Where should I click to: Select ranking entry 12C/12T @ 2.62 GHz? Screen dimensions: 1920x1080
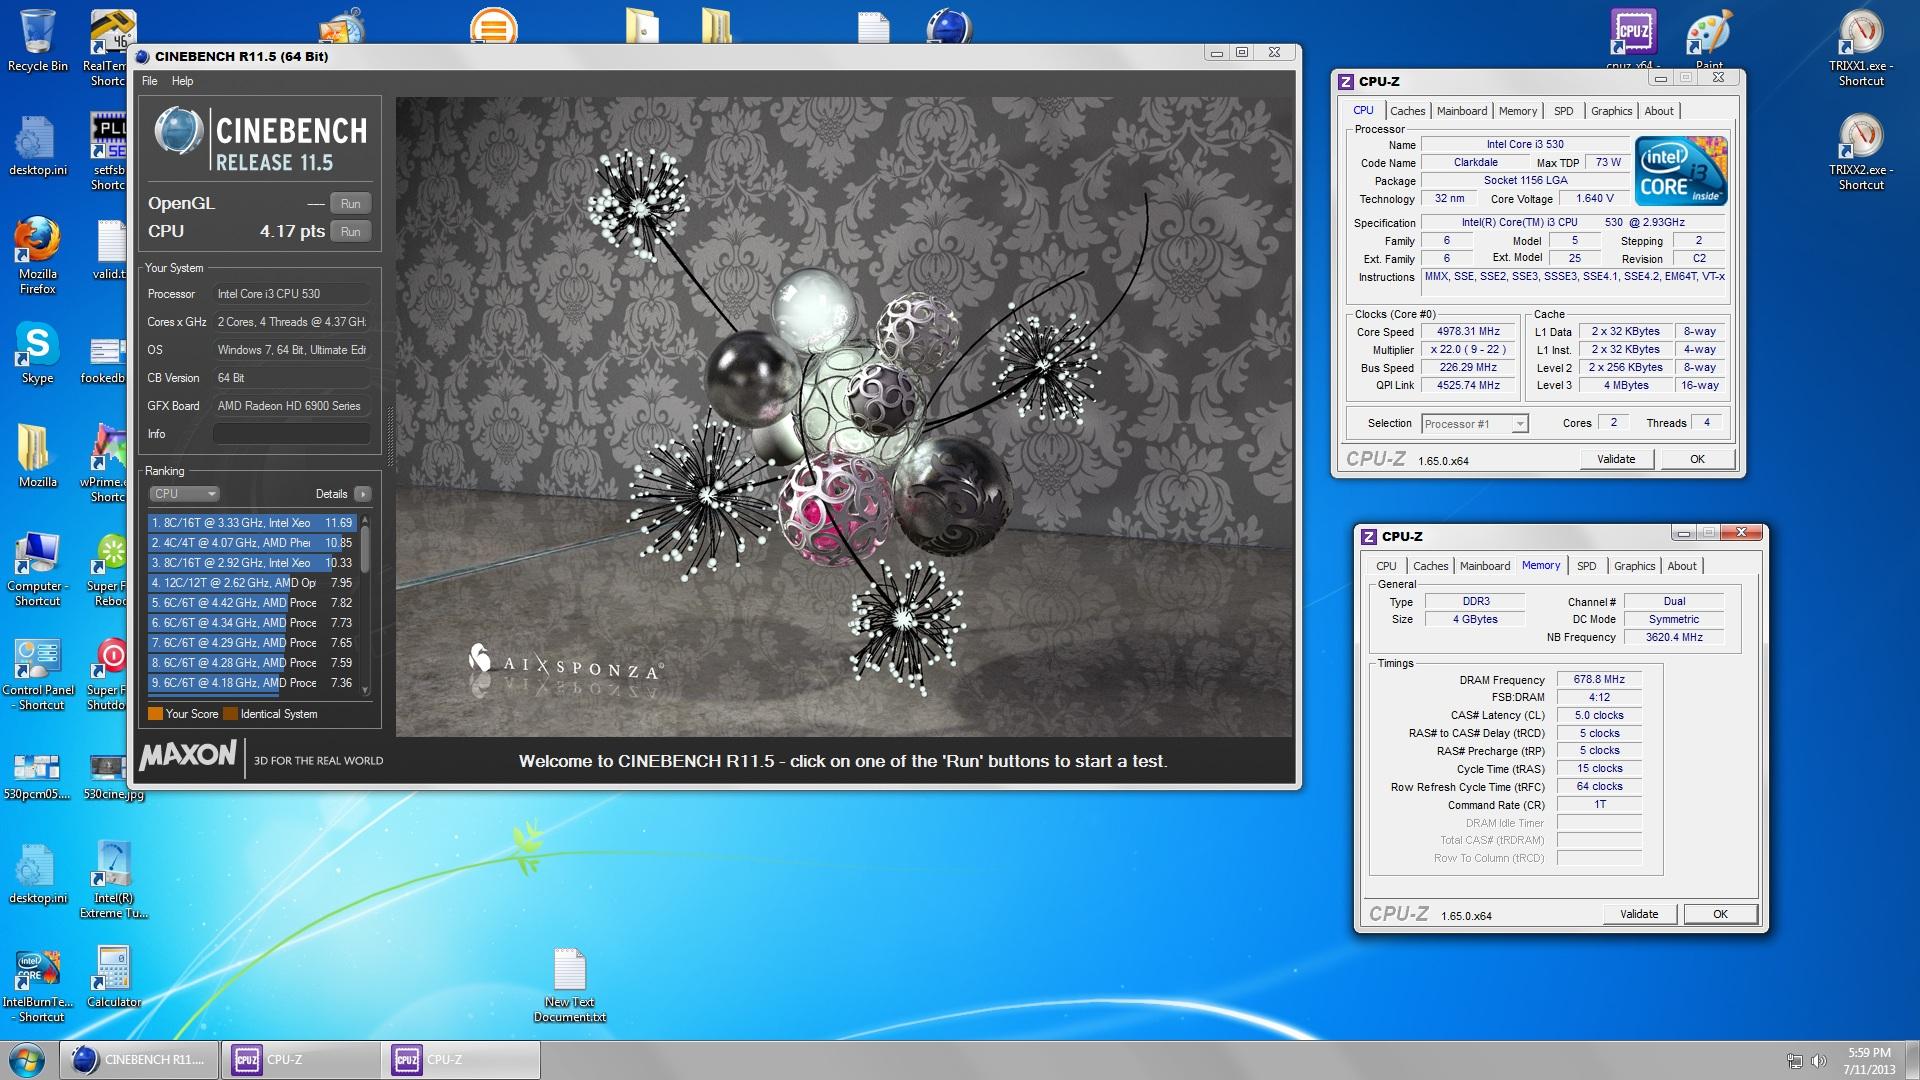(x=252, y=583)
